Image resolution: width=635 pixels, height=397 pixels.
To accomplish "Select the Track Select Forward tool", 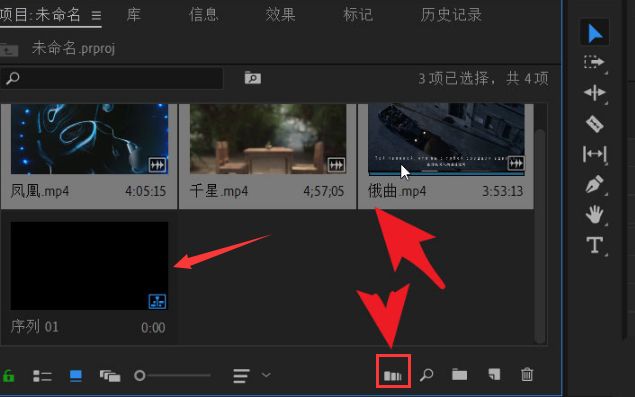I will (595, 62).
